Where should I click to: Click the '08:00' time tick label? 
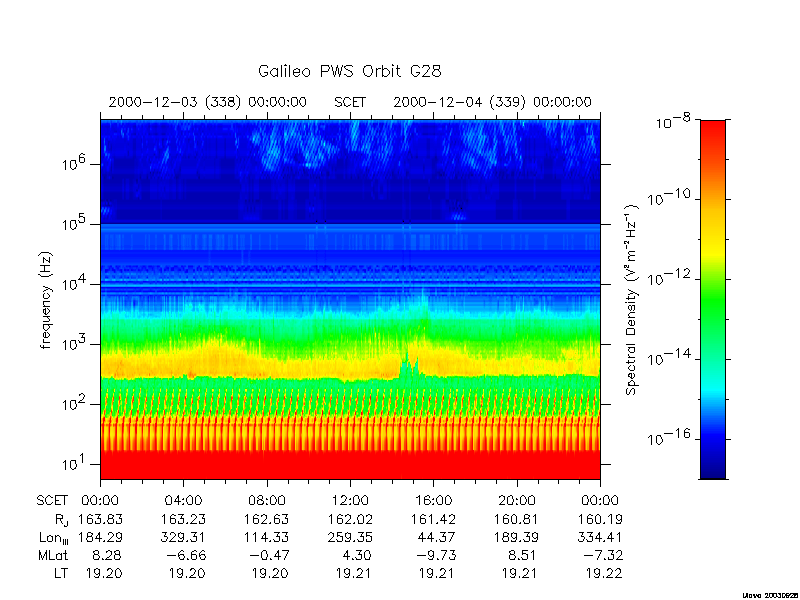267,501
